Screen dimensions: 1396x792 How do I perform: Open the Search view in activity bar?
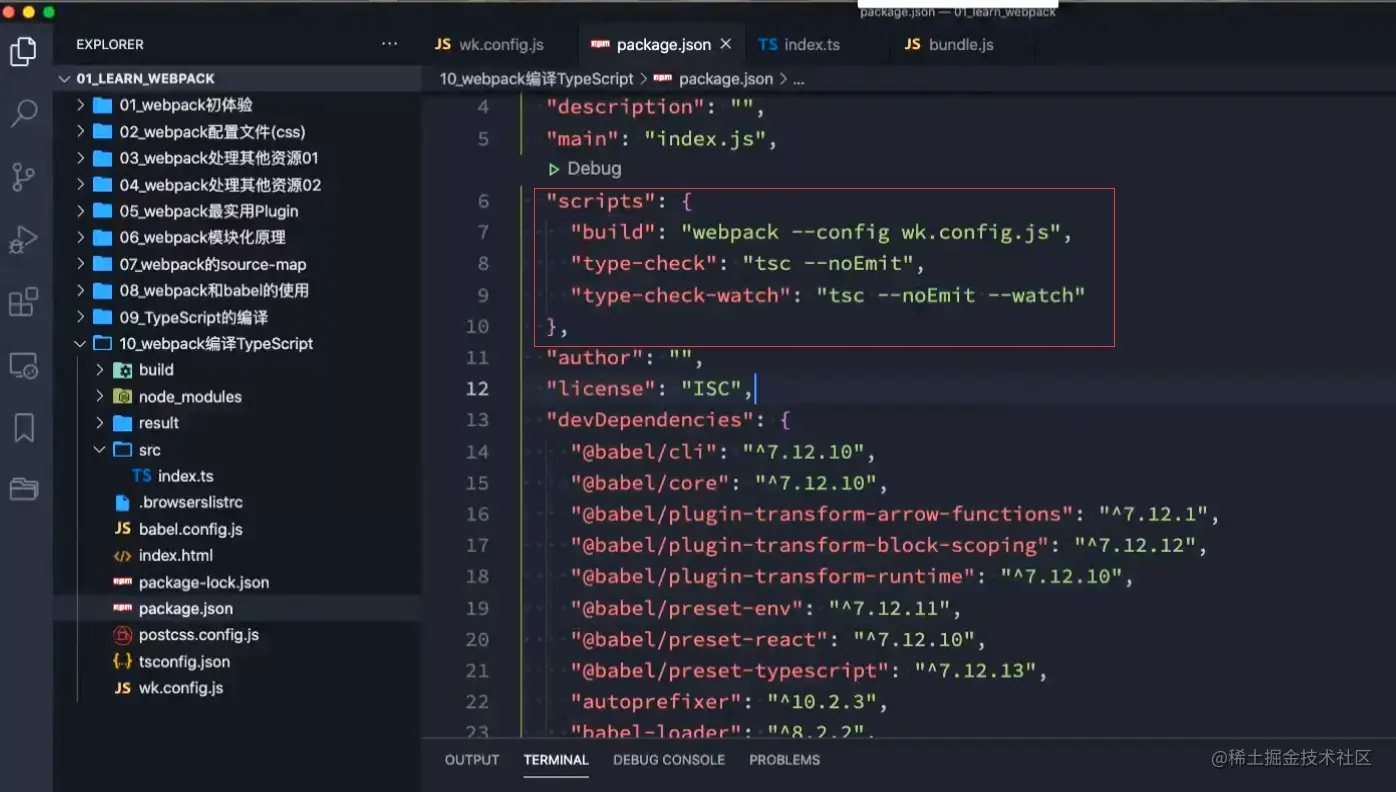24,113
